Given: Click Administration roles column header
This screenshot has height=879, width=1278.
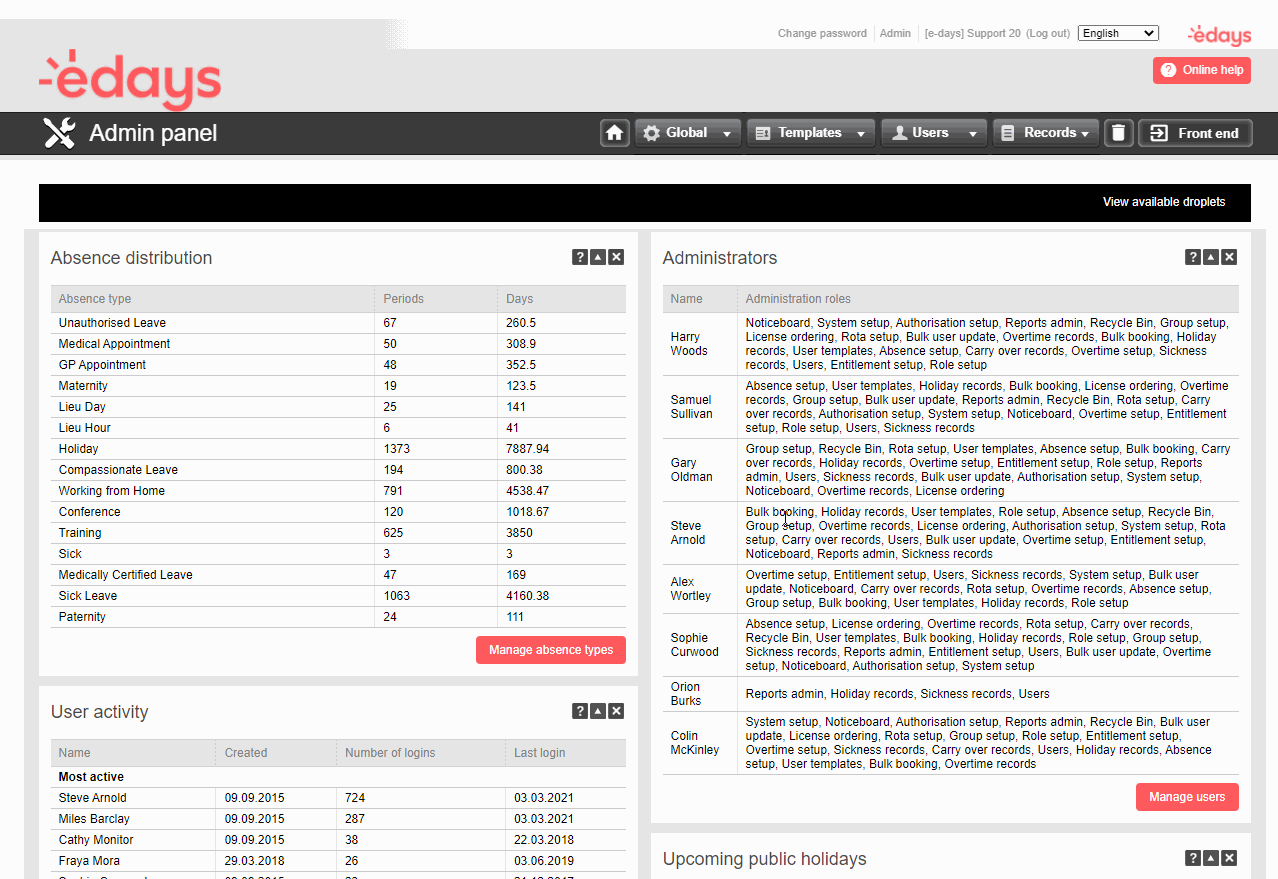Looking at the screenshot, I should pos(988,299).
